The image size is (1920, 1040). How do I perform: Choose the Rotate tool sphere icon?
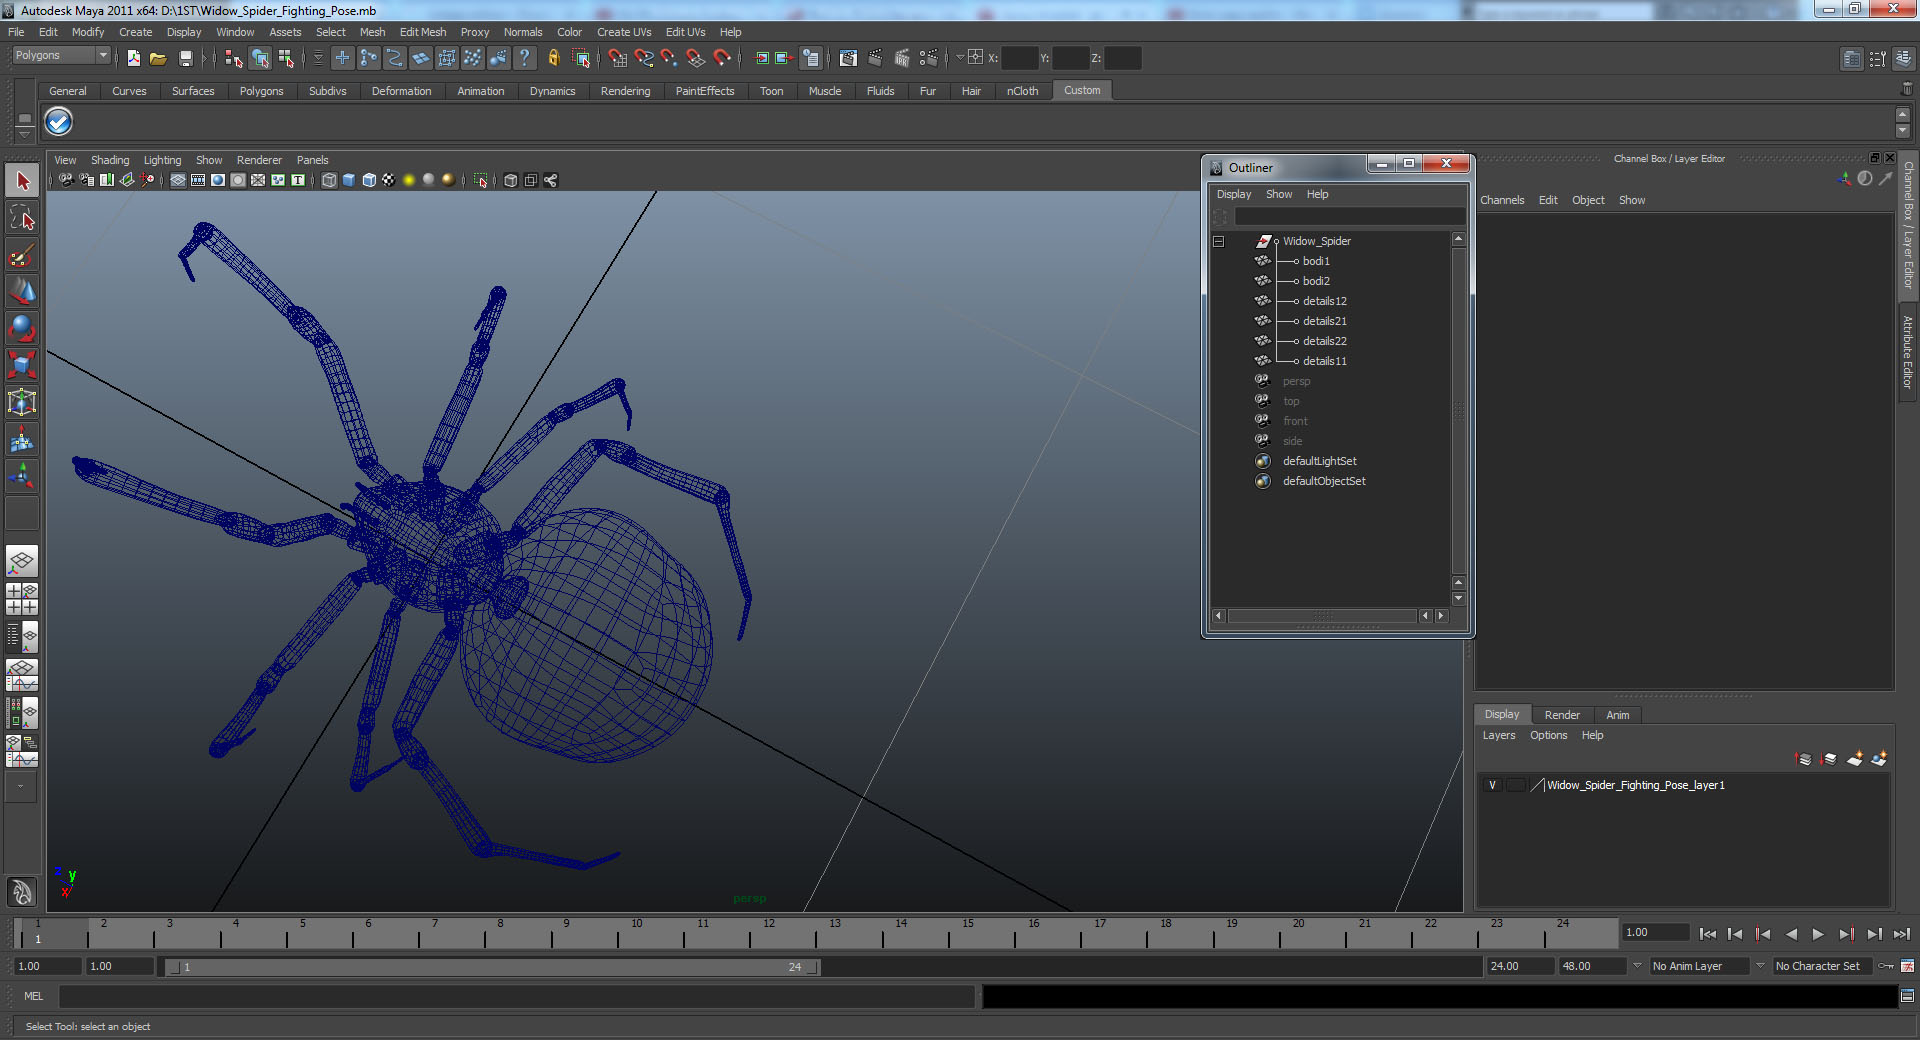(22, 328)
